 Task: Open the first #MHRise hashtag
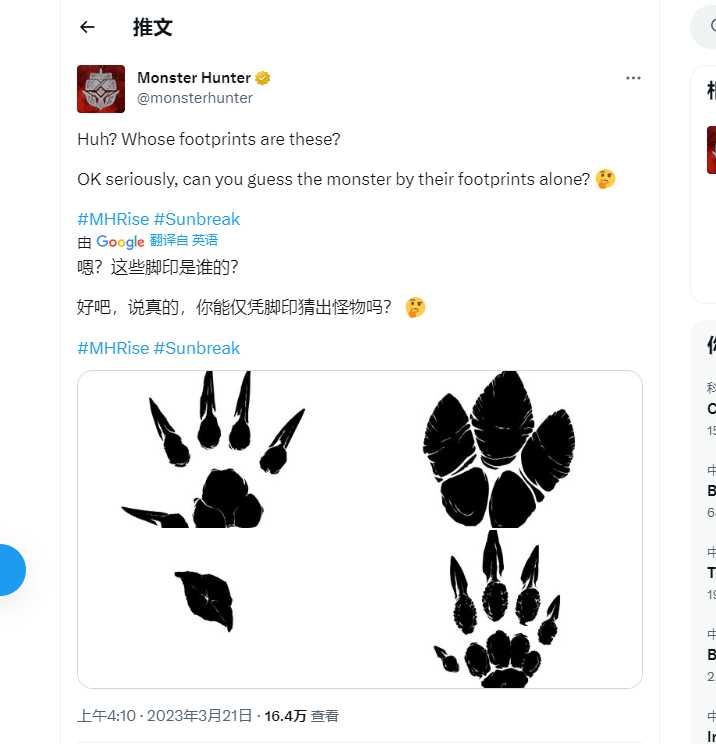[x=113, y=219]
